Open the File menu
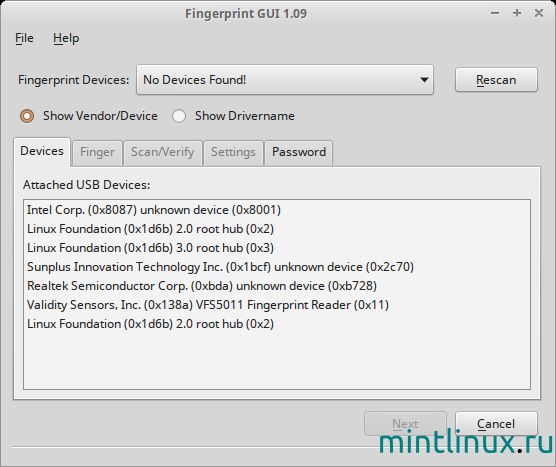Image resolution: width=556 pixels, height=467 pixels. [24, 38]
